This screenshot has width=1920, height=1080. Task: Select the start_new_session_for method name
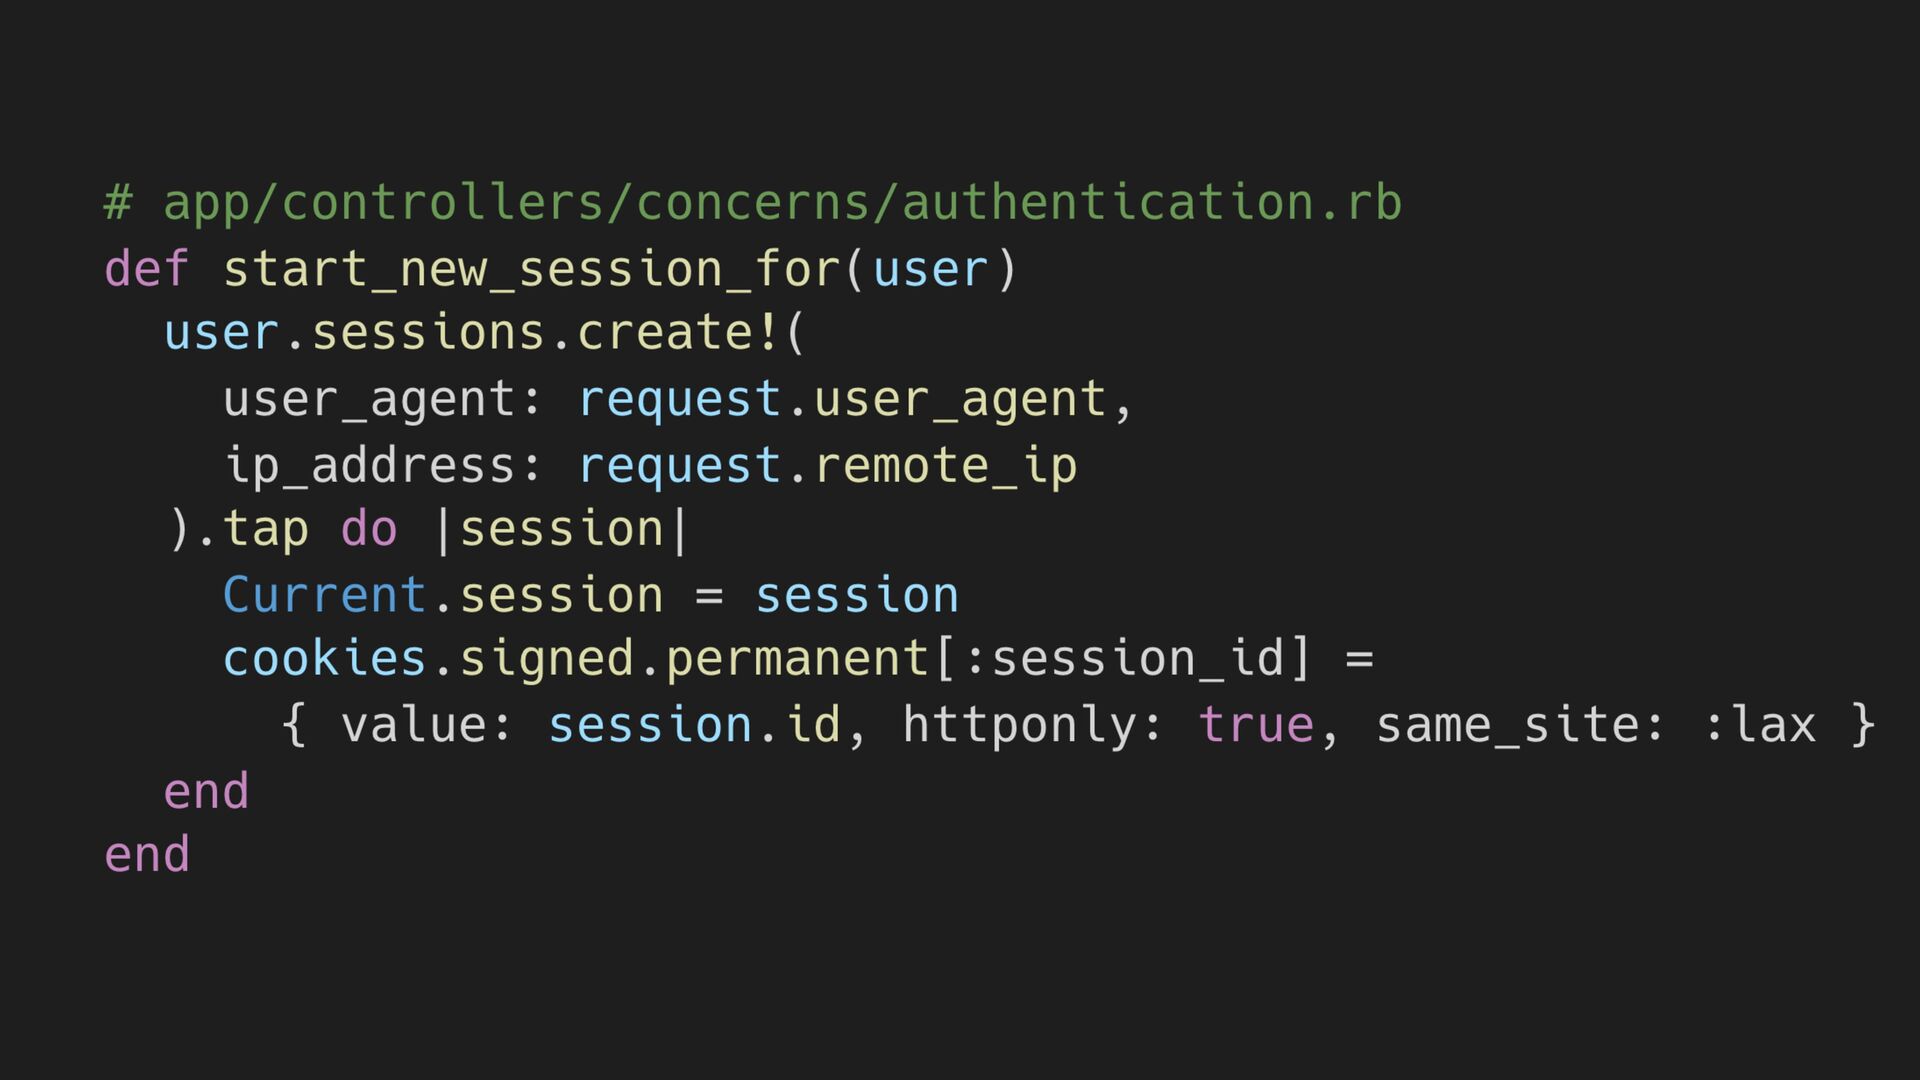click(x=532, y=270)
